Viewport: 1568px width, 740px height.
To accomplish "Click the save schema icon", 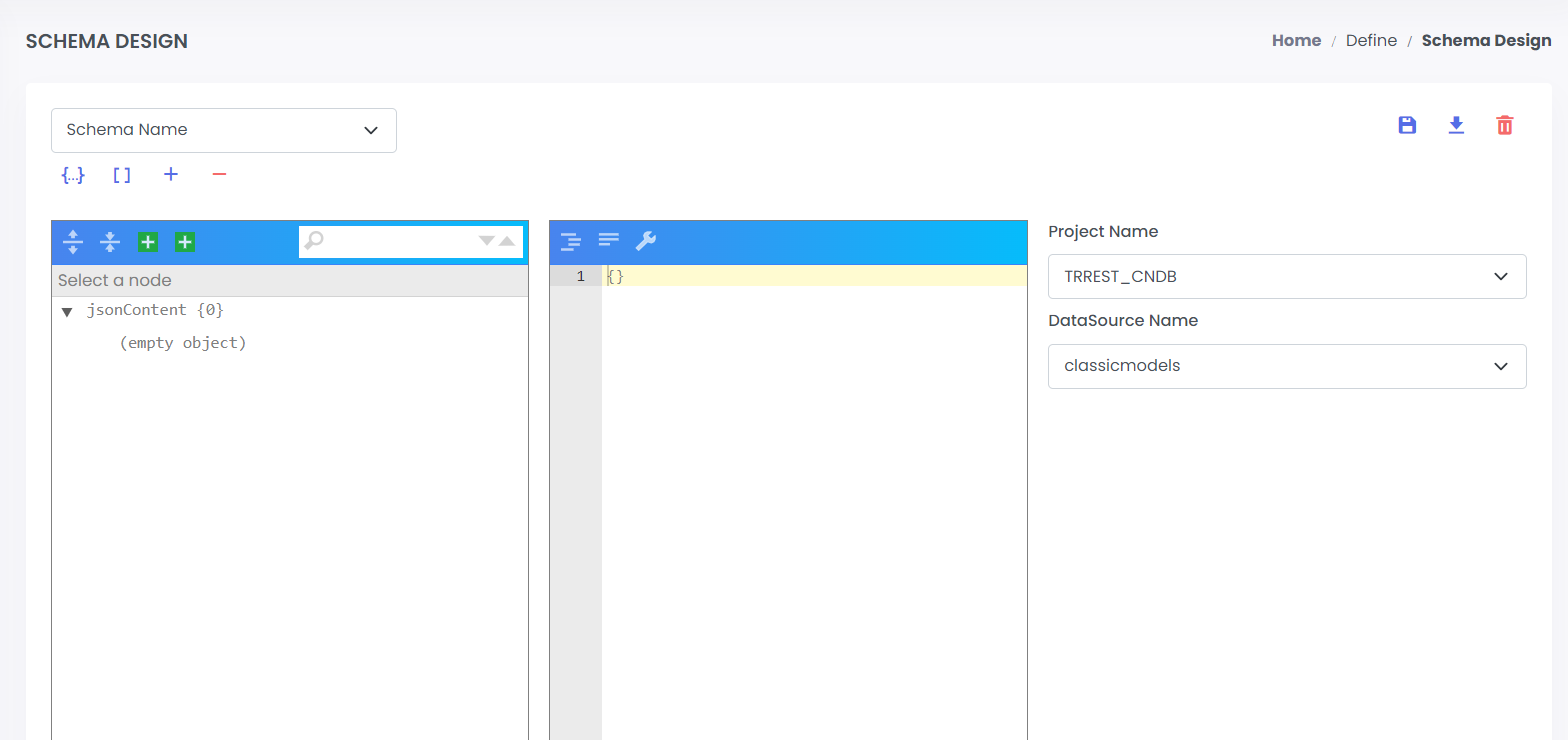I will pos(1407,125).
